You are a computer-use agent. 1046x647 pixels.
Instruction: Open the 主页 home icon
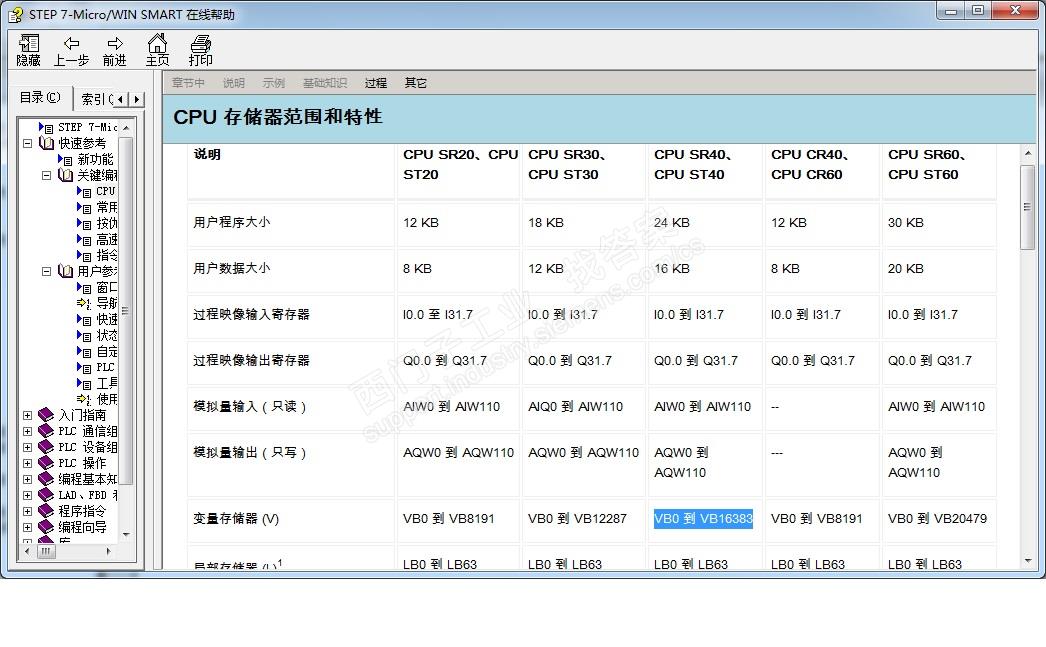tap(157, 50)
